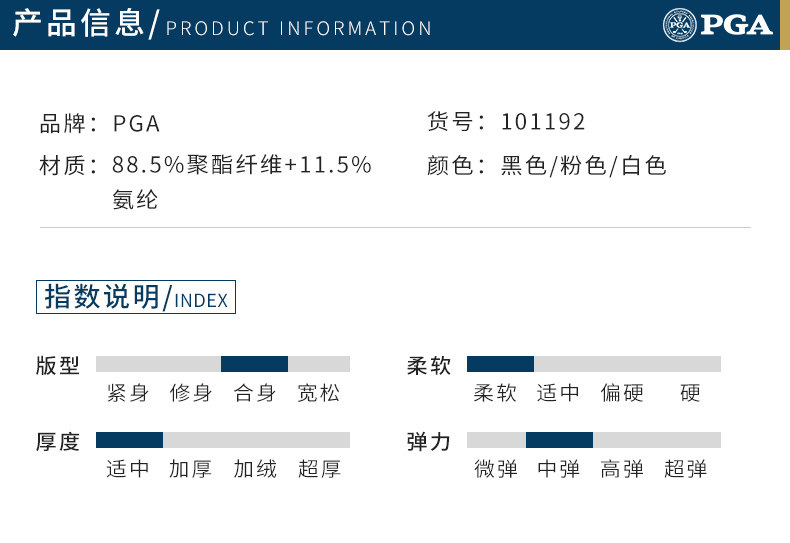
Task: Choose the 偏硬 softness option label
Action: [x=622, y=394]
